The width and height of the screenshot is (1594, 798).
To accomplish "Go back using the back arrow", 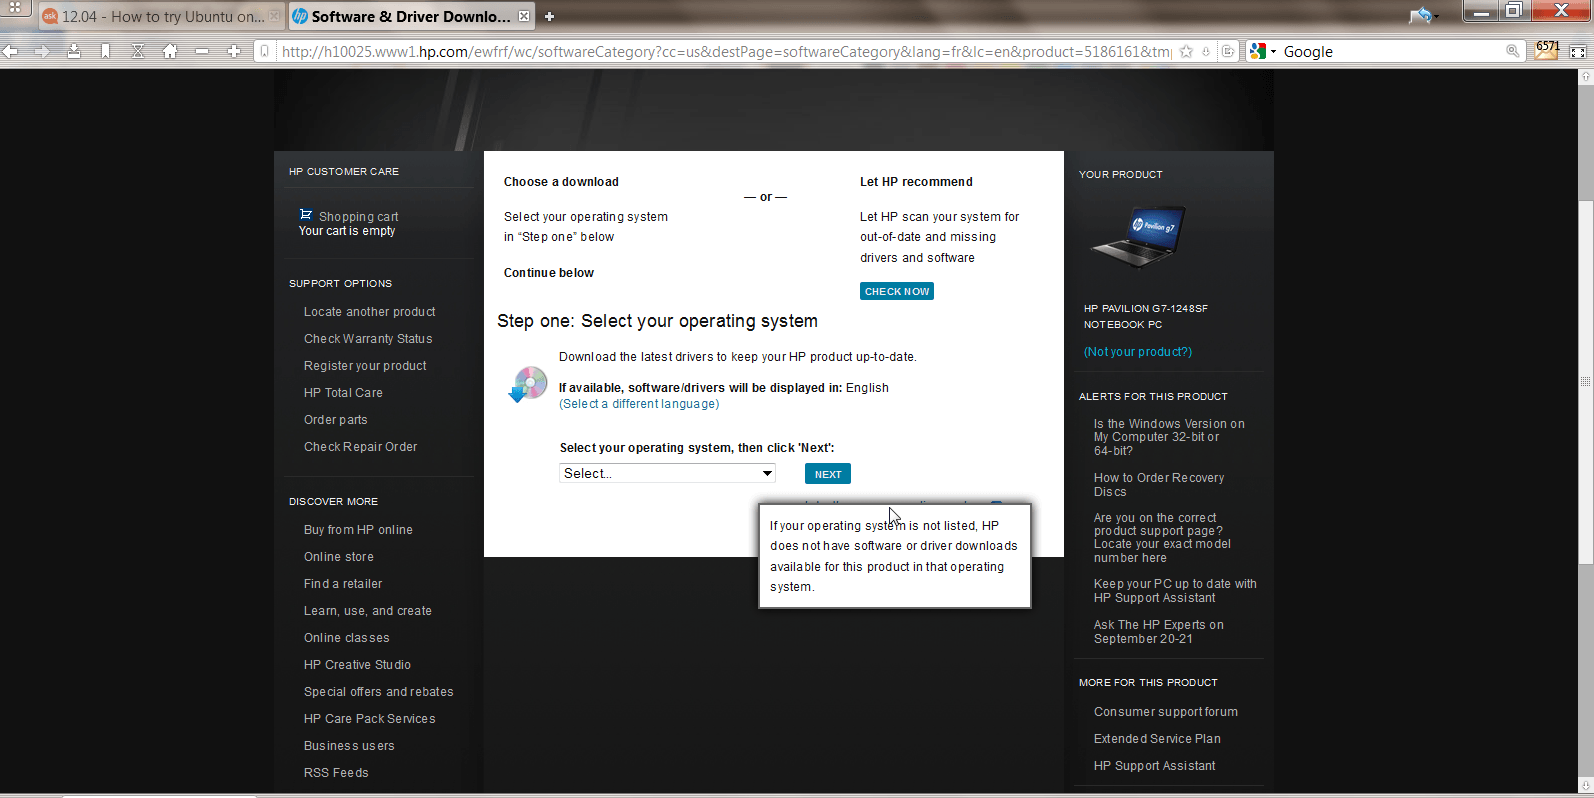I will point(10,51).
